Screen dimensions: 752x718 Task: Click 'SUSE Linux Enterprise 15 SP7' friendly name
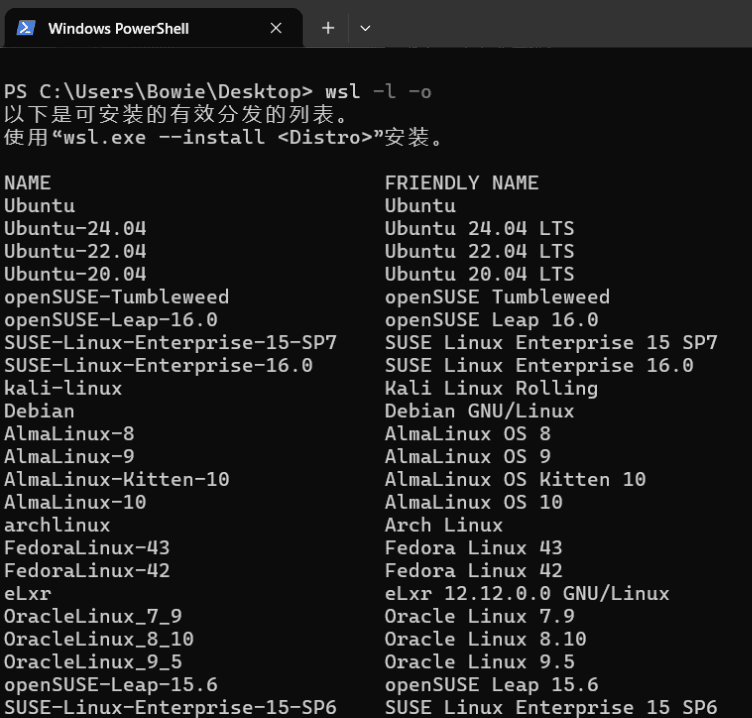pyautogui.click(x=551, y=342)
